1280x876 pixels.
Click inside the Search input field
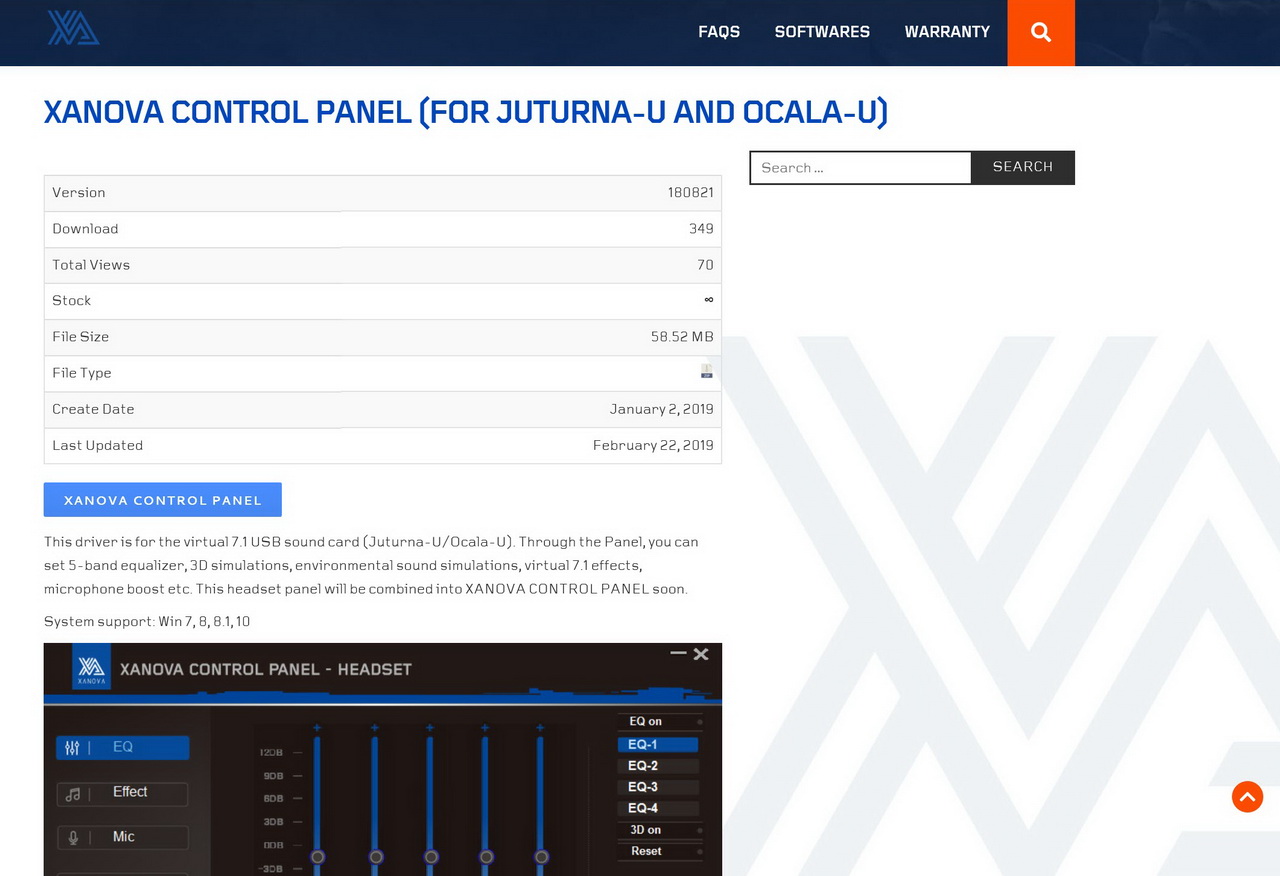pos(860,167)
